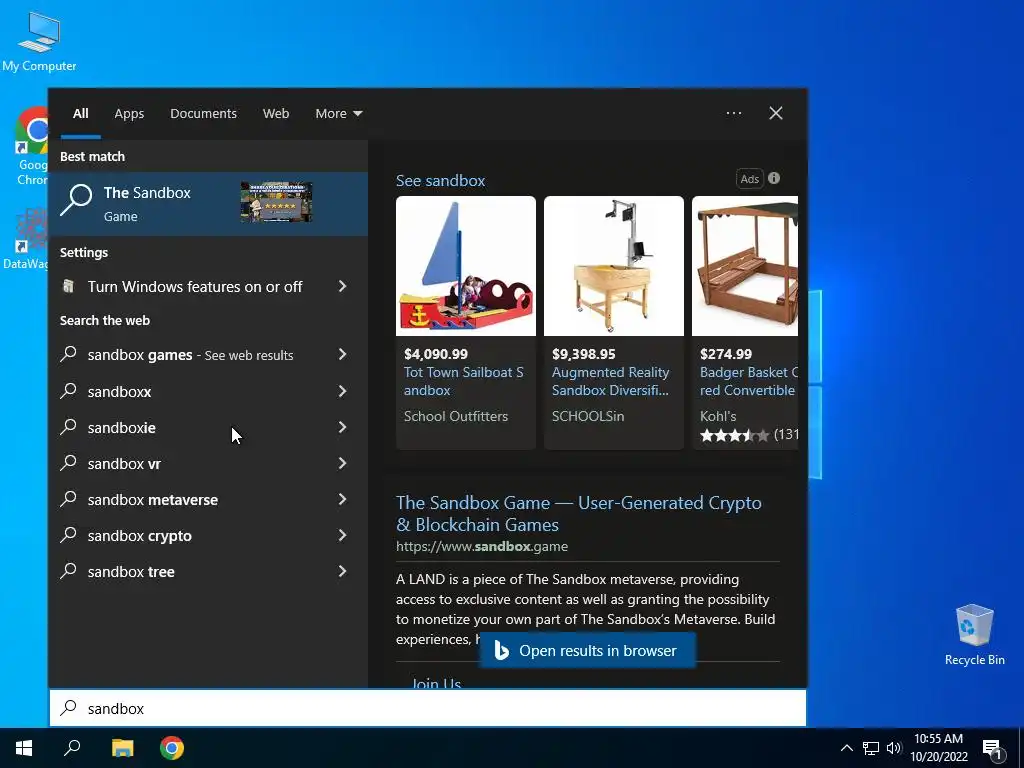Click The Sandbox best match search icon
Viewport: 1024px width, 768px height.
point(76,199)
